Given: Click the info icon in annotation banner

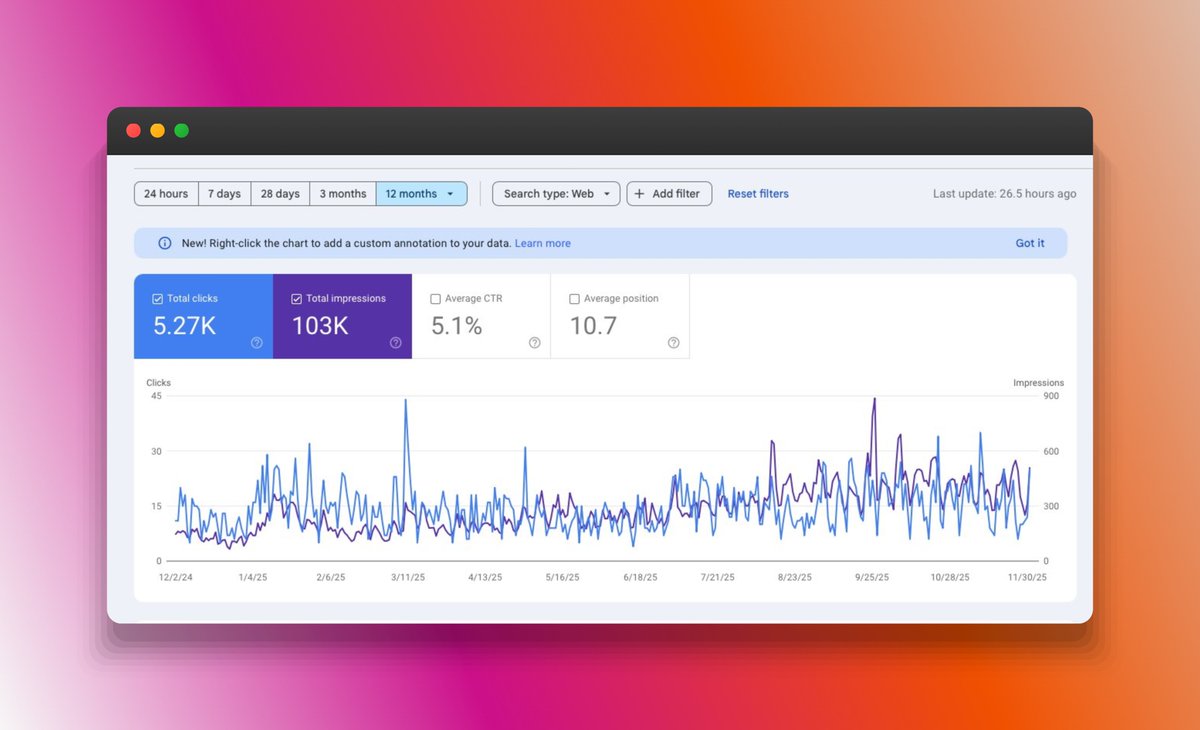Looking at the screenshot, I should (164, 243).
